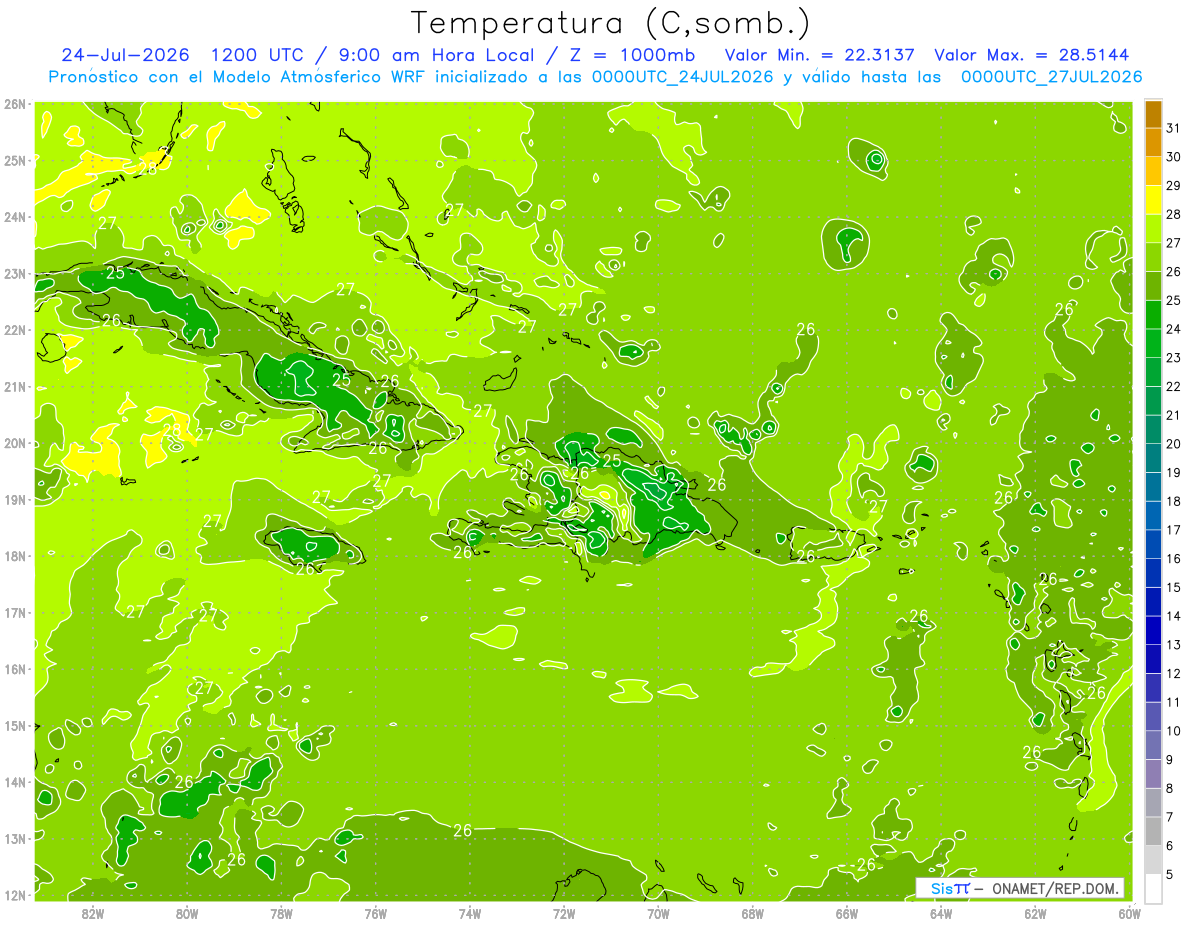Click the "Sisπ" logo text
This screenshot has height=927, width=1200.
pyautogui.click(x=950, y=888)
